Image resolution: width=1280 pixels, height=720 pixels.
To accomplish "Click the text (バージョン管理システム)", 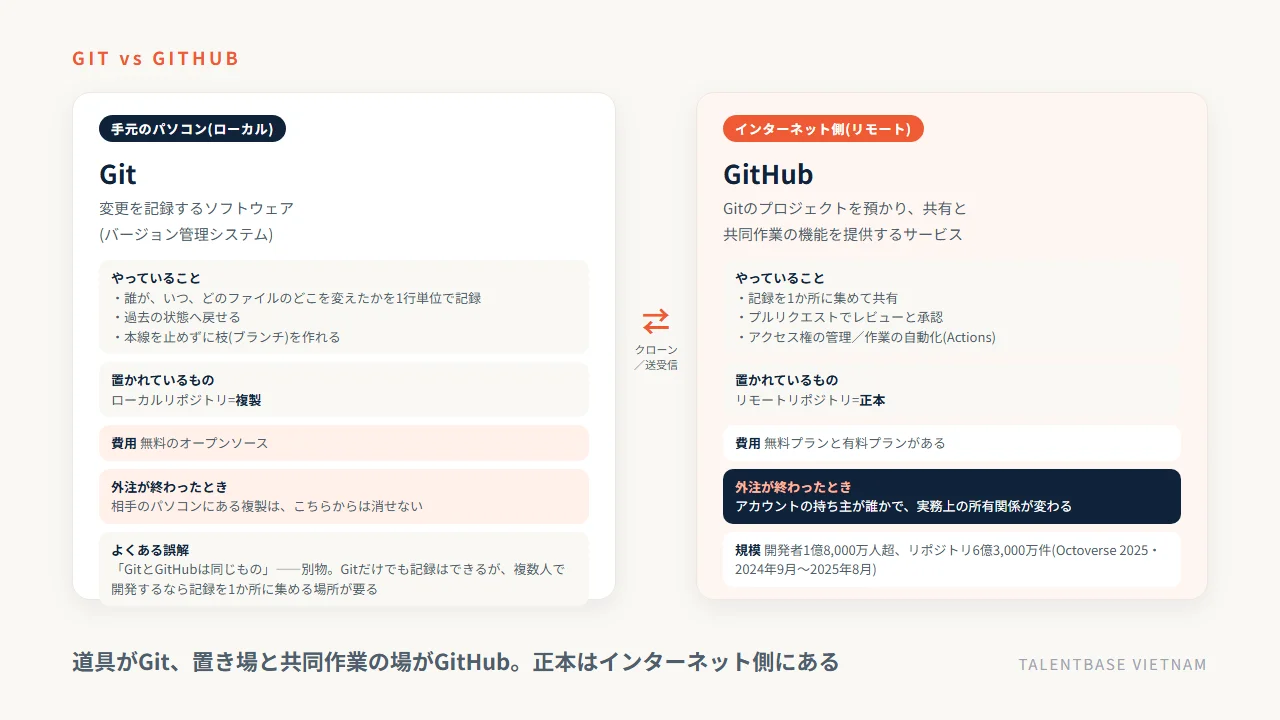I will (186, 234).
